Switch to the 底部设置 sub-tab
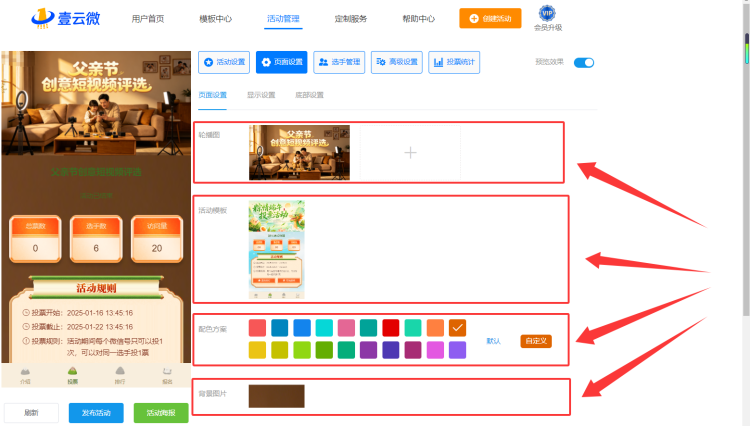The image size is (750, 426). coord(309,95)
